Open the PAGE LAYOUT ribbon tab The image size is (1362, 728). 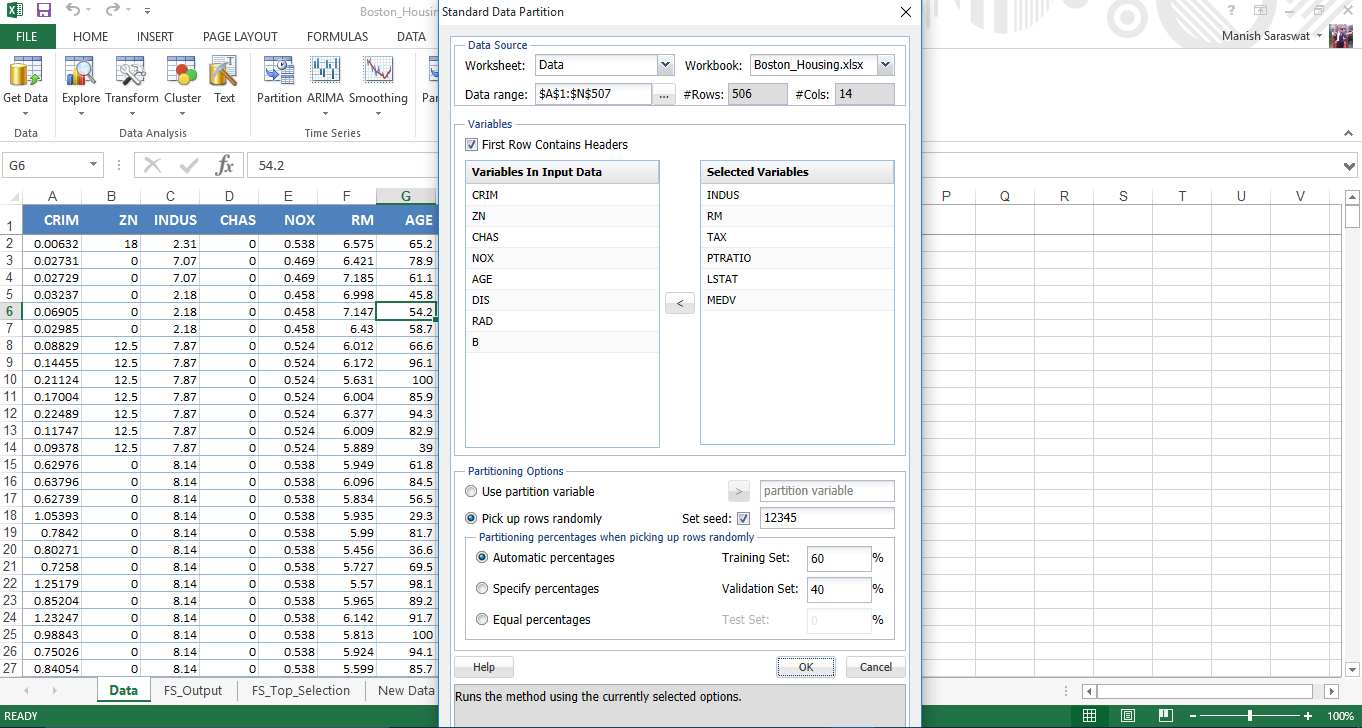[x=240, y=37]
